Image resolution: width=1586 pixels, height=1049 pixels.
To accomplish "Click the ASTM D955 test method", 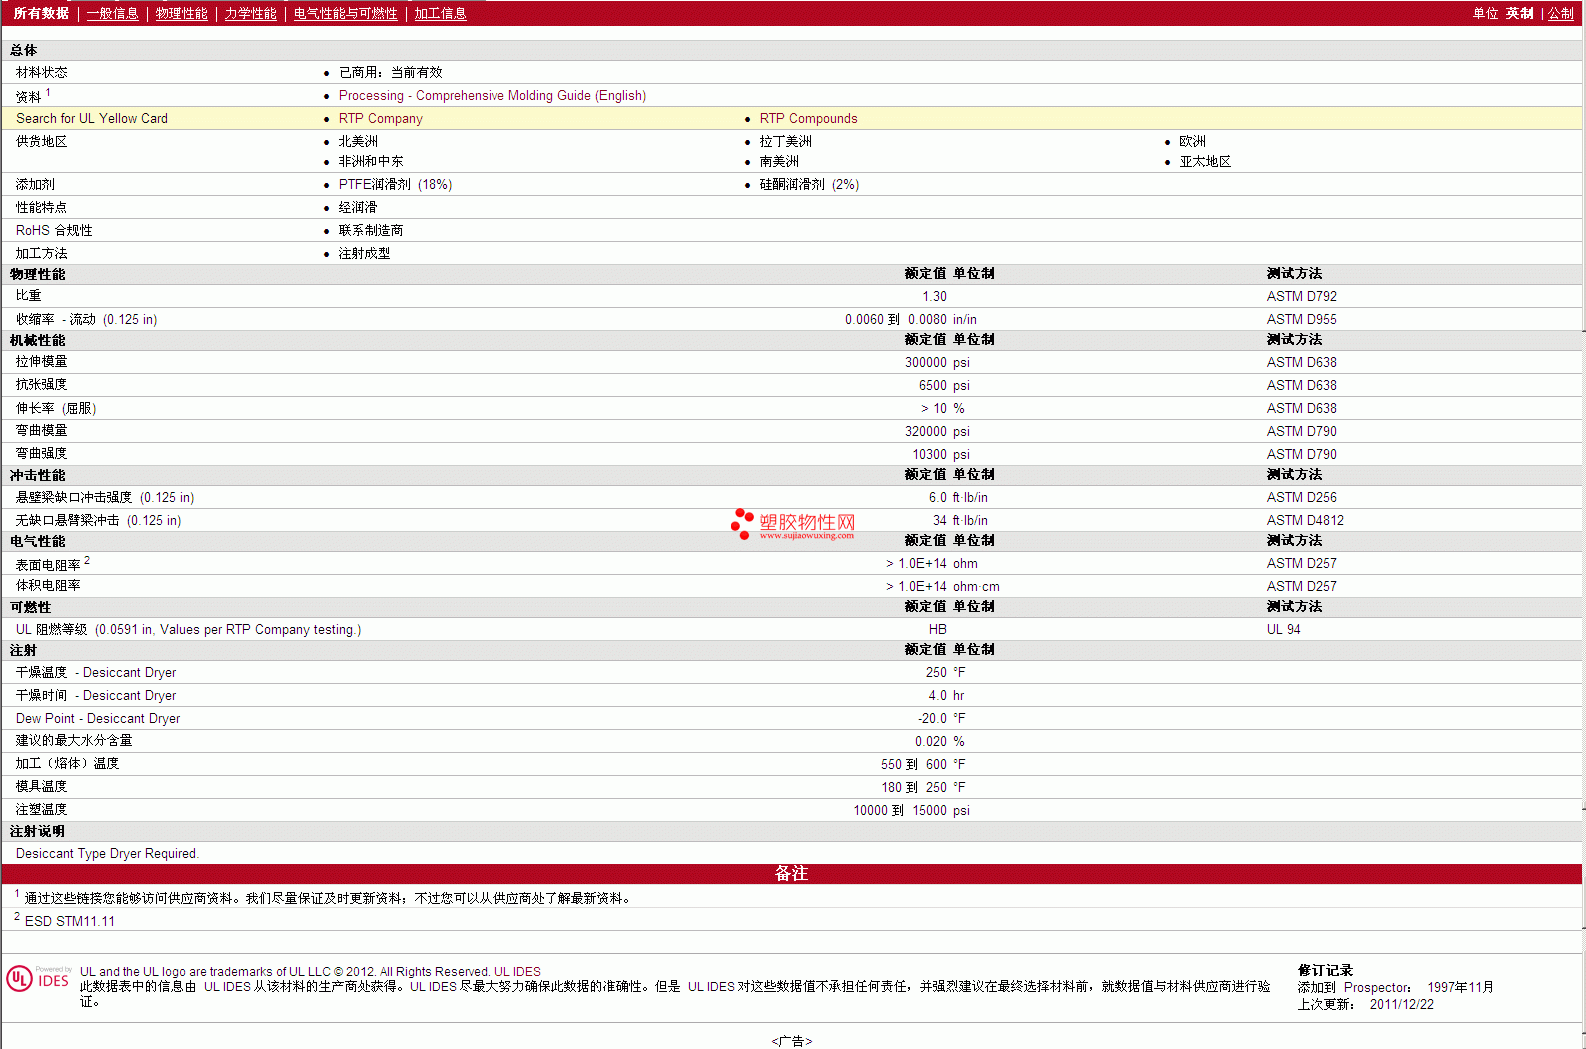I will pos(1301,320).
